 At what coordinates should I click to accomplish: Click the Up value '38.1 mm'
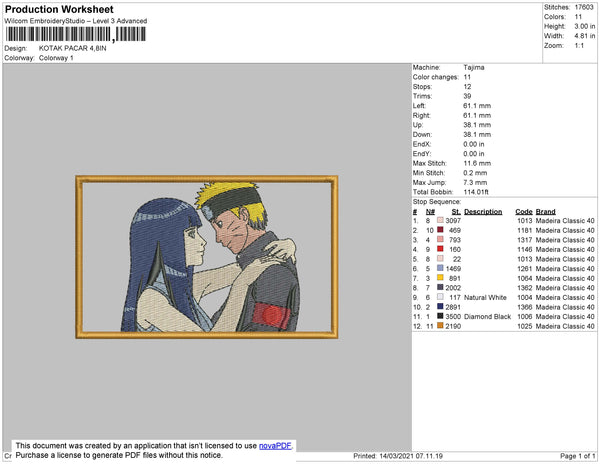pos(477,125)
